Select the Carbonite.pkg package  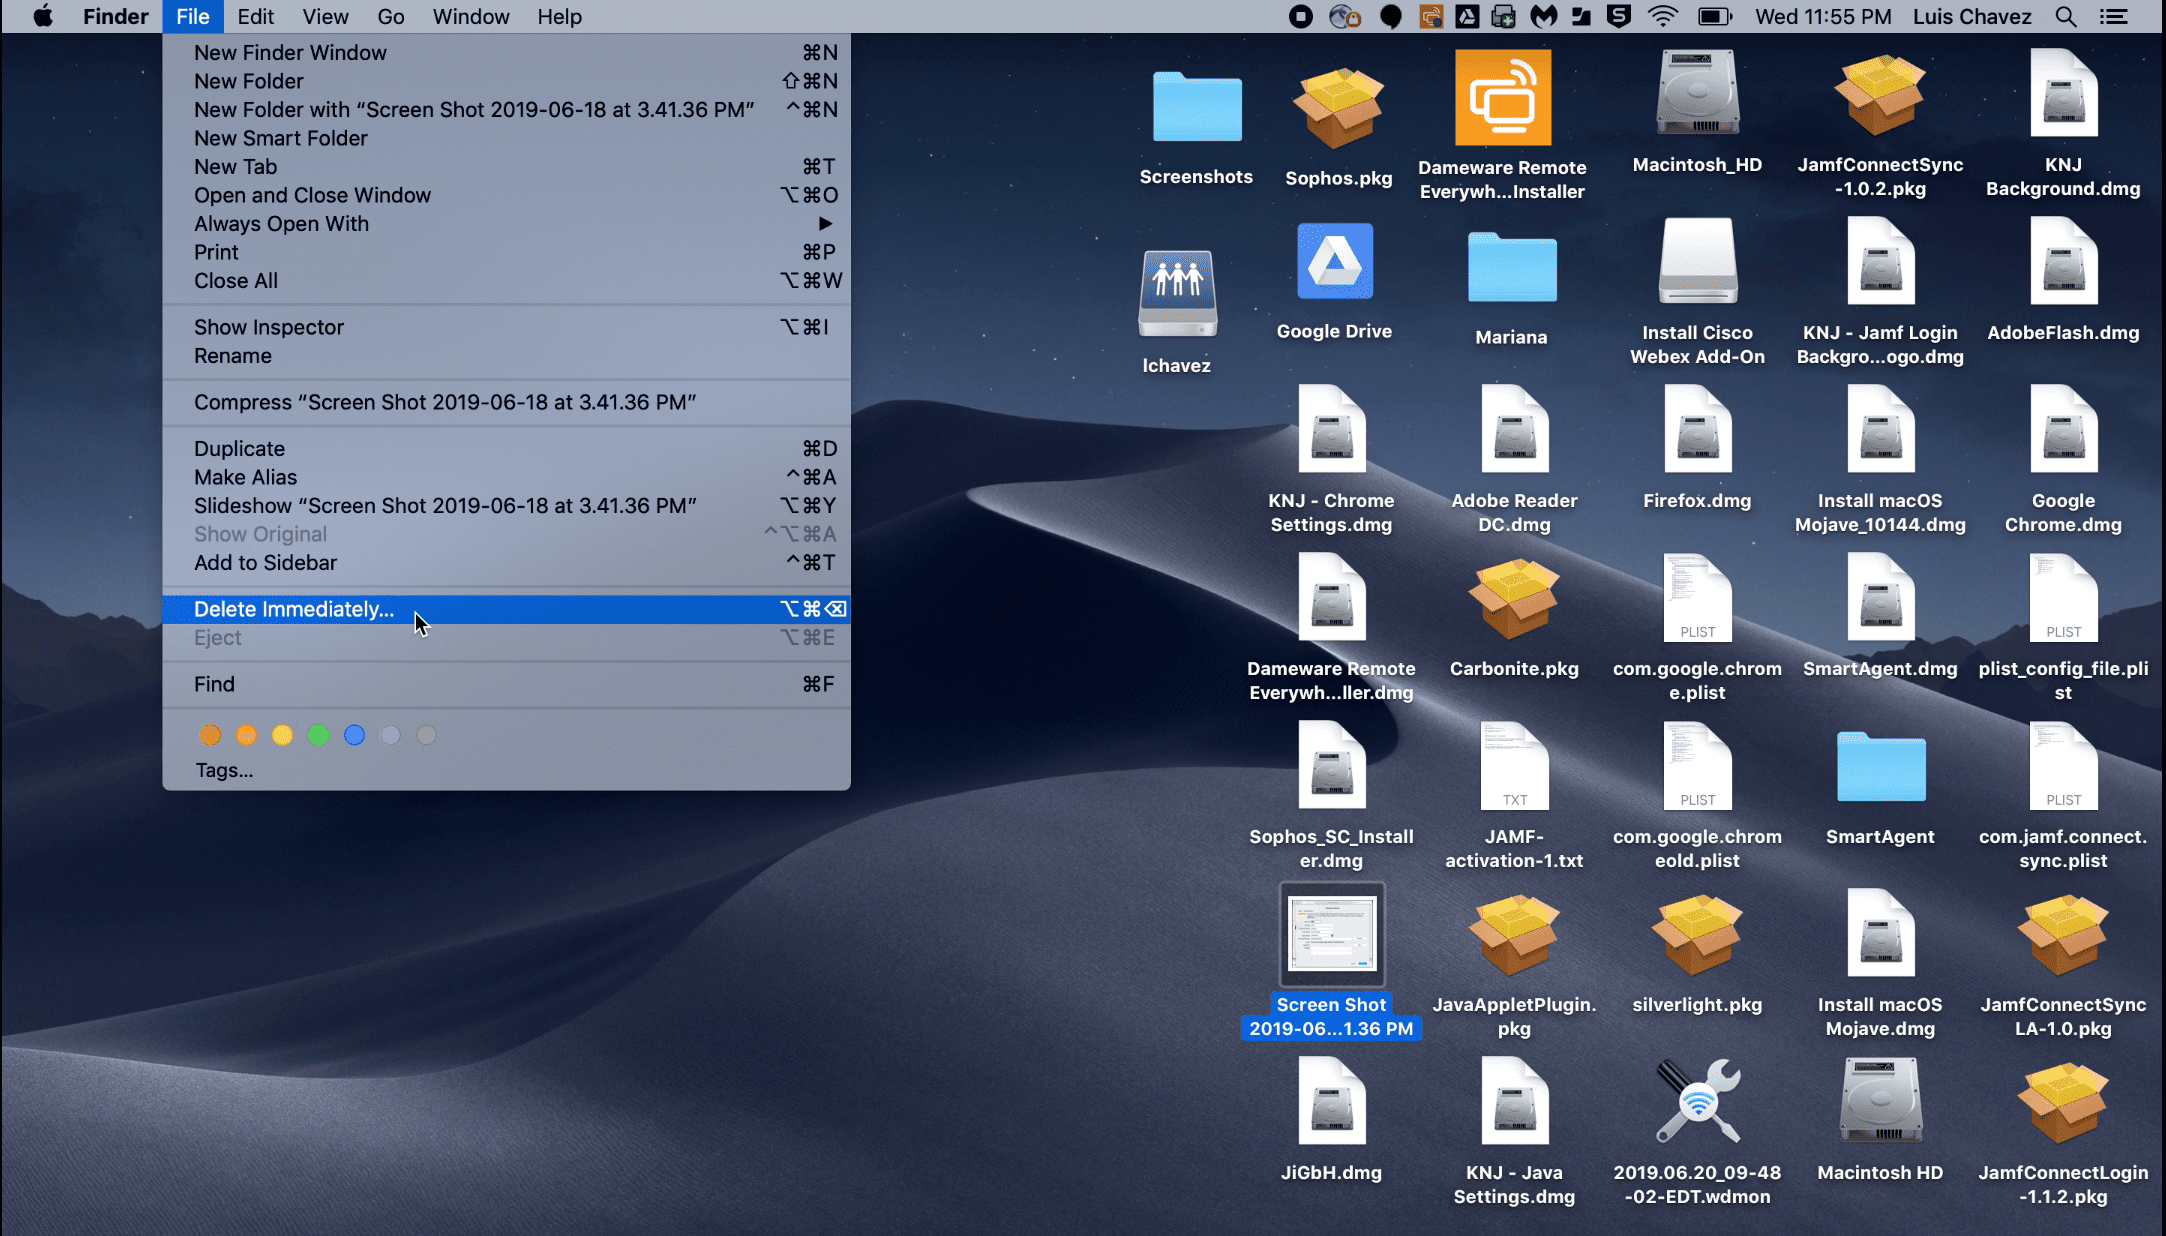point(1514,598)
